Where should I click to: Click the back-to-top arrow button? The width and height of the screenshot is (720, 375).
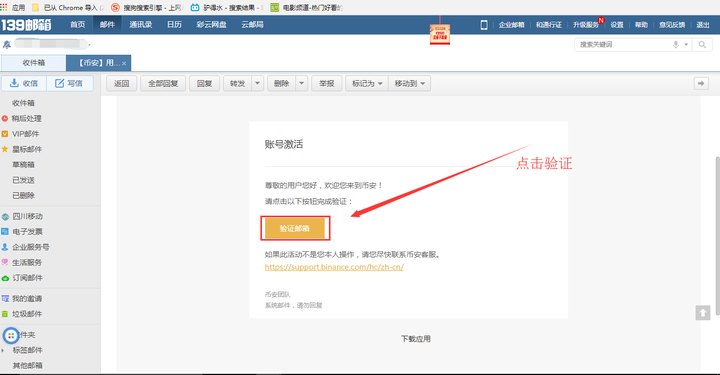point(703,313)
